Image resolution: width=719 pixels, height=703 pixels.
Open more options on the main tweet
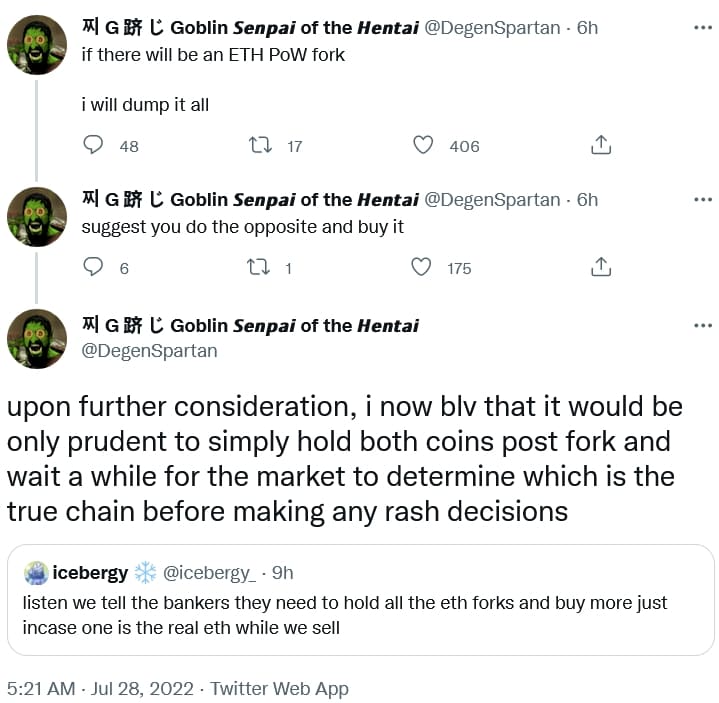pyautogui.click(x=703, y=326)
